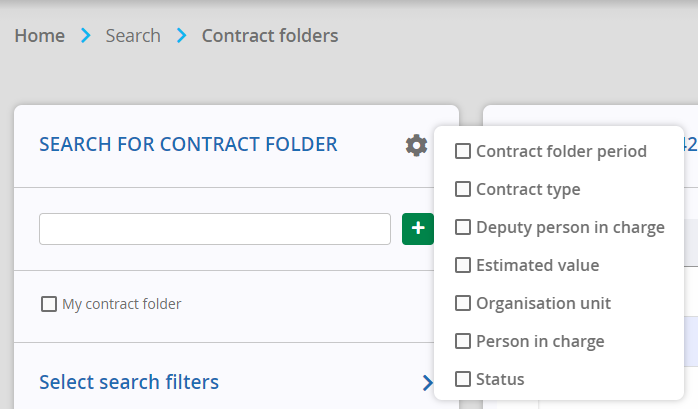Check Contract folder period option
Screen dimensions: 698x409
click(463, 151)
